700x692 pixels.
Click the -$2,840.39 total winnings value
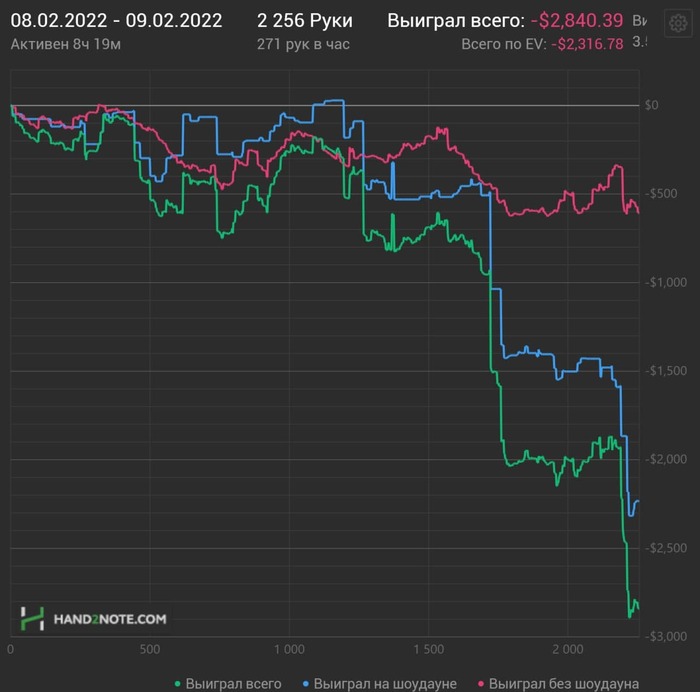577,21
